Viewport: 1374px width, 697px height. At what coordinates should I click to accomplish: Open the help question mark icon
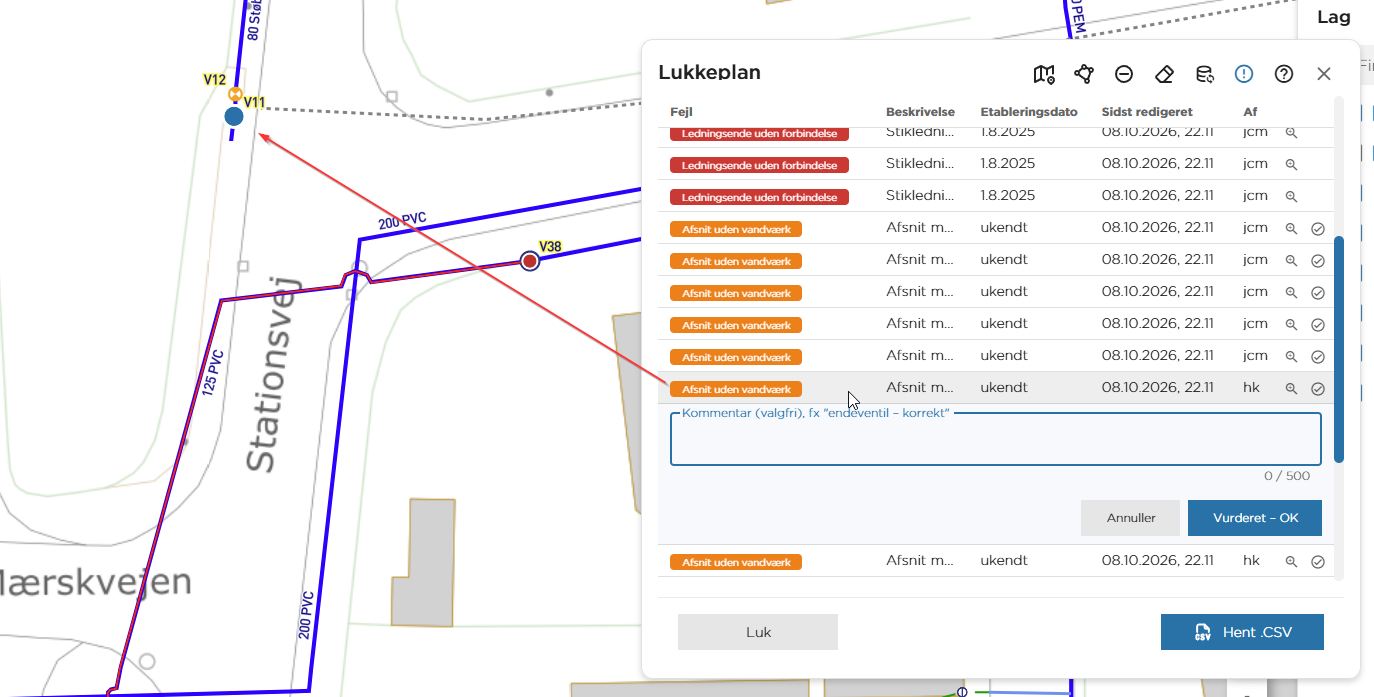(1284, 74)
